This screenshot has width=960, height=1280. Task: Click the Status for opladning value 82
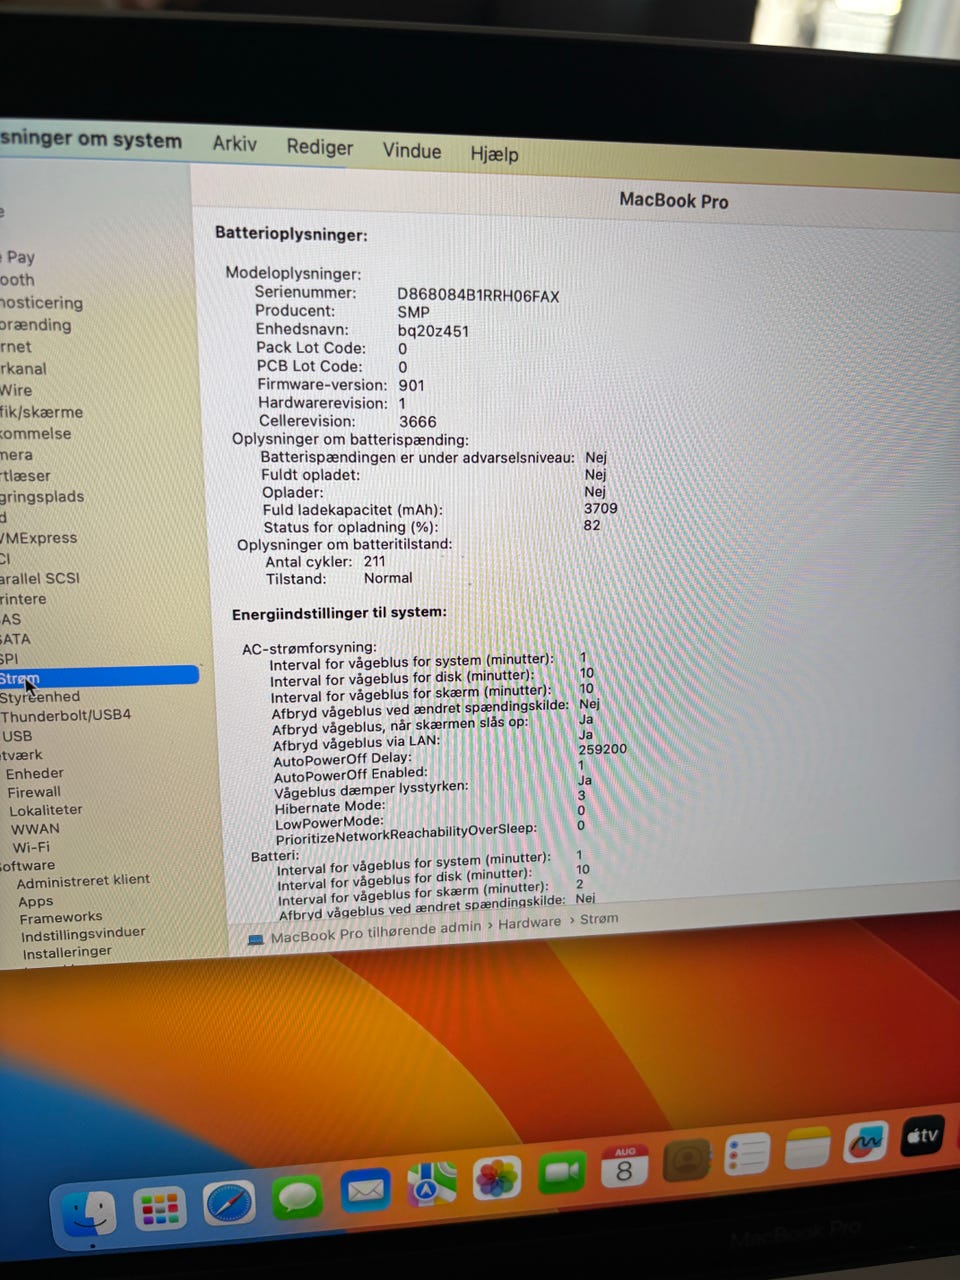pos(592,525)
